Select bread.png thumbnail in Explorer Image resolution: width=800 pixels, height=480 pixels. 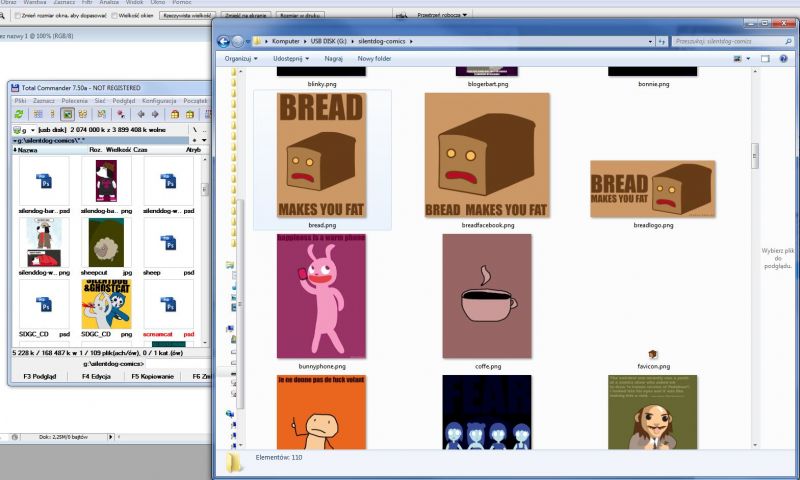pos(322,156)
